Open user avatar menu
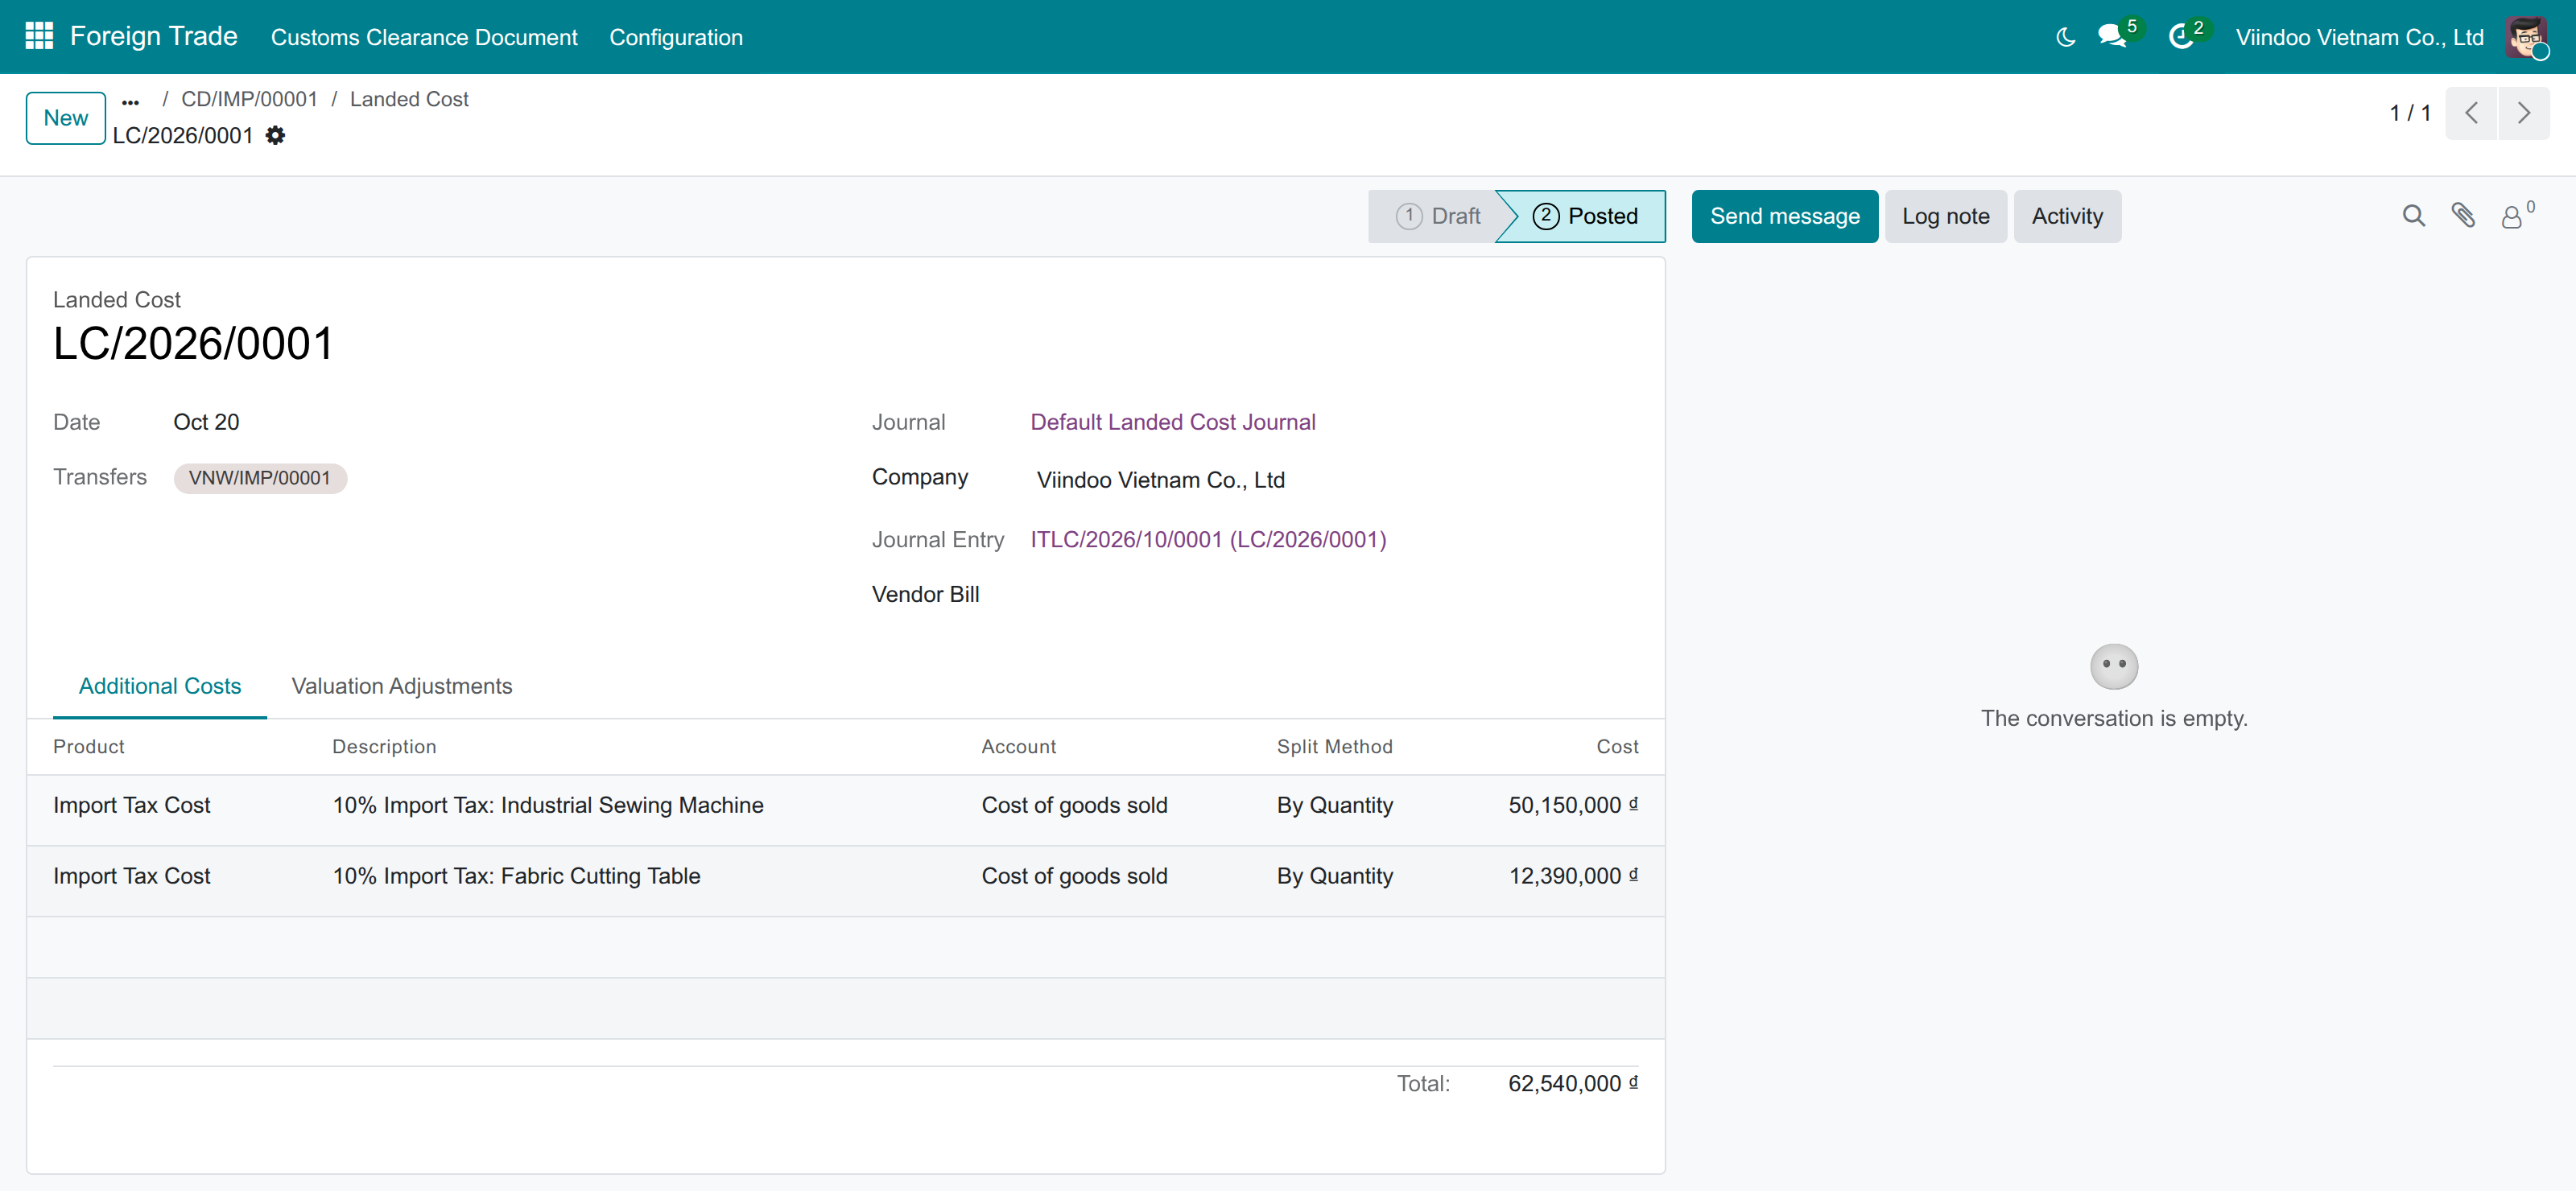The height and width of the screenshot is (1191, 2576). click(2526, 37)
